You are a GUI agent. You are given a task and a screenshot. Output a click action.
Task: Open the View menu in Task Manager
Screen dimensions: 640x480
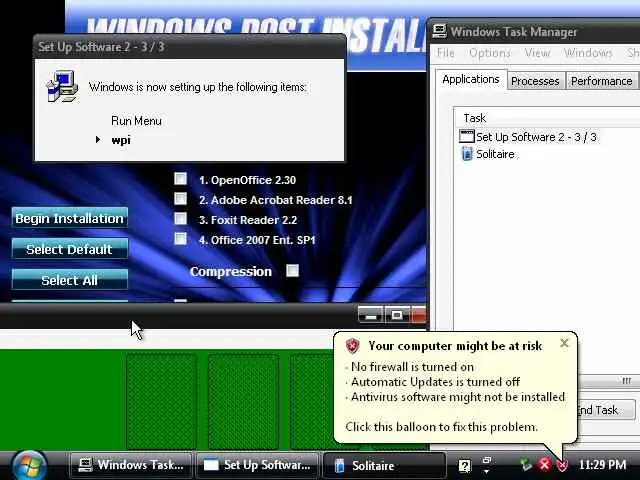[537, 53]
